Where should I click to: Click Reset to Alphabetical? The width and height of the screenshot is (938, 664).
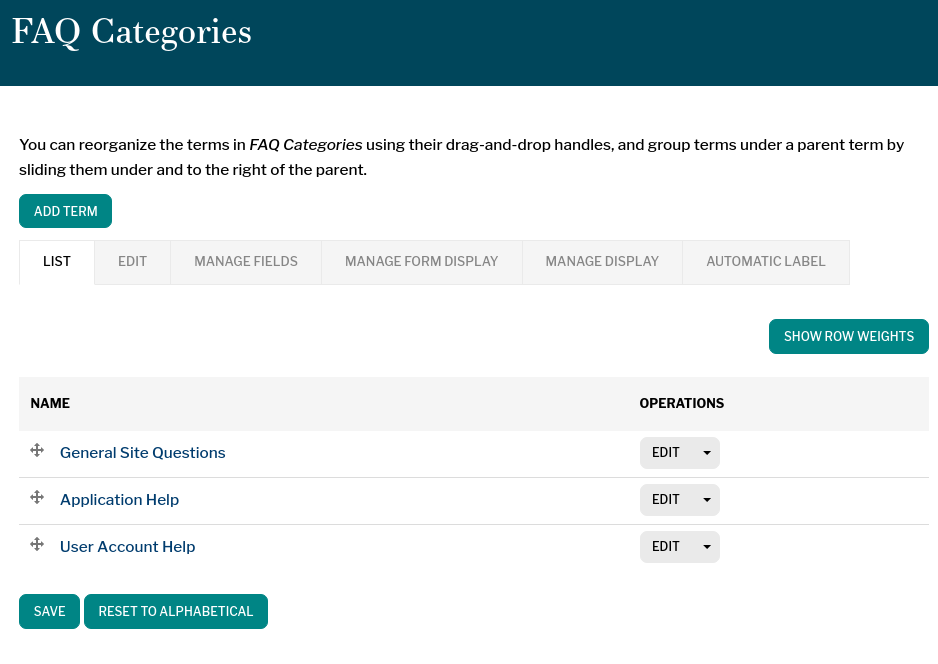point(176,611)
